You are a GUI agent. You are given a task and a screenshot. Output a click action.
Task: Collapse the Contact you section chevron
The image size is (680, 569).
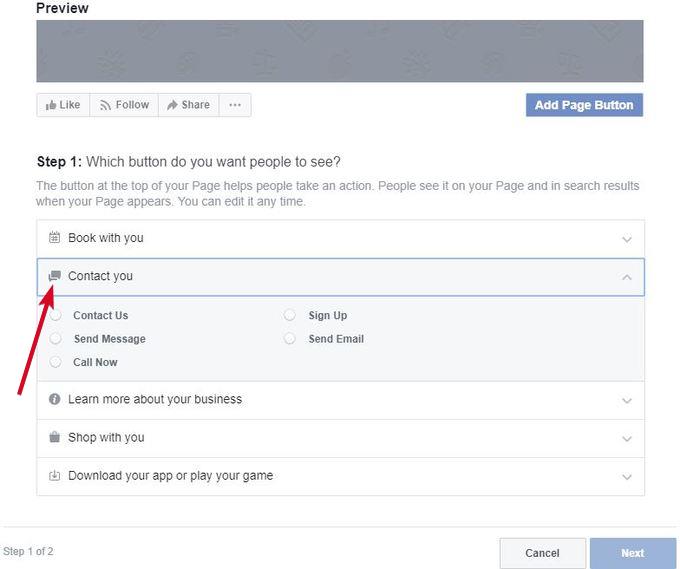point(627,277)
